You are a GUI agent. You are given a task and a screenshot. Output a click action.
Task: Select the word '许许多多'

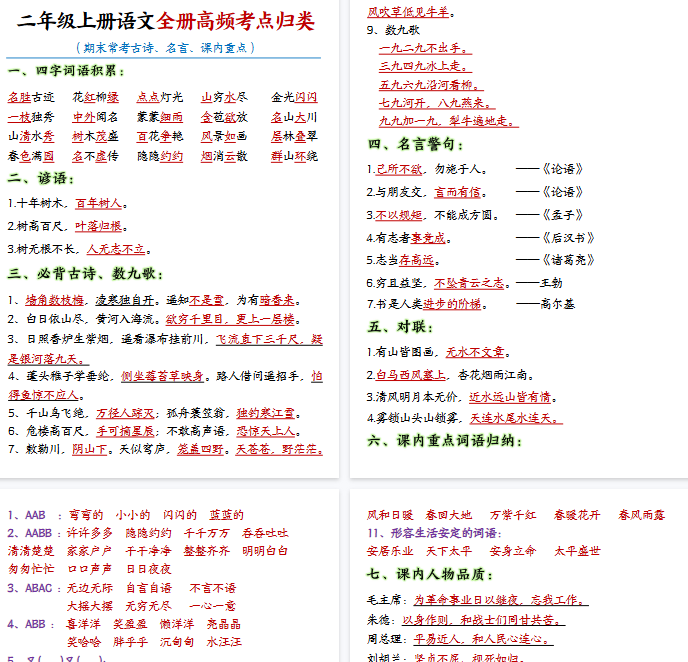(90, 533)
